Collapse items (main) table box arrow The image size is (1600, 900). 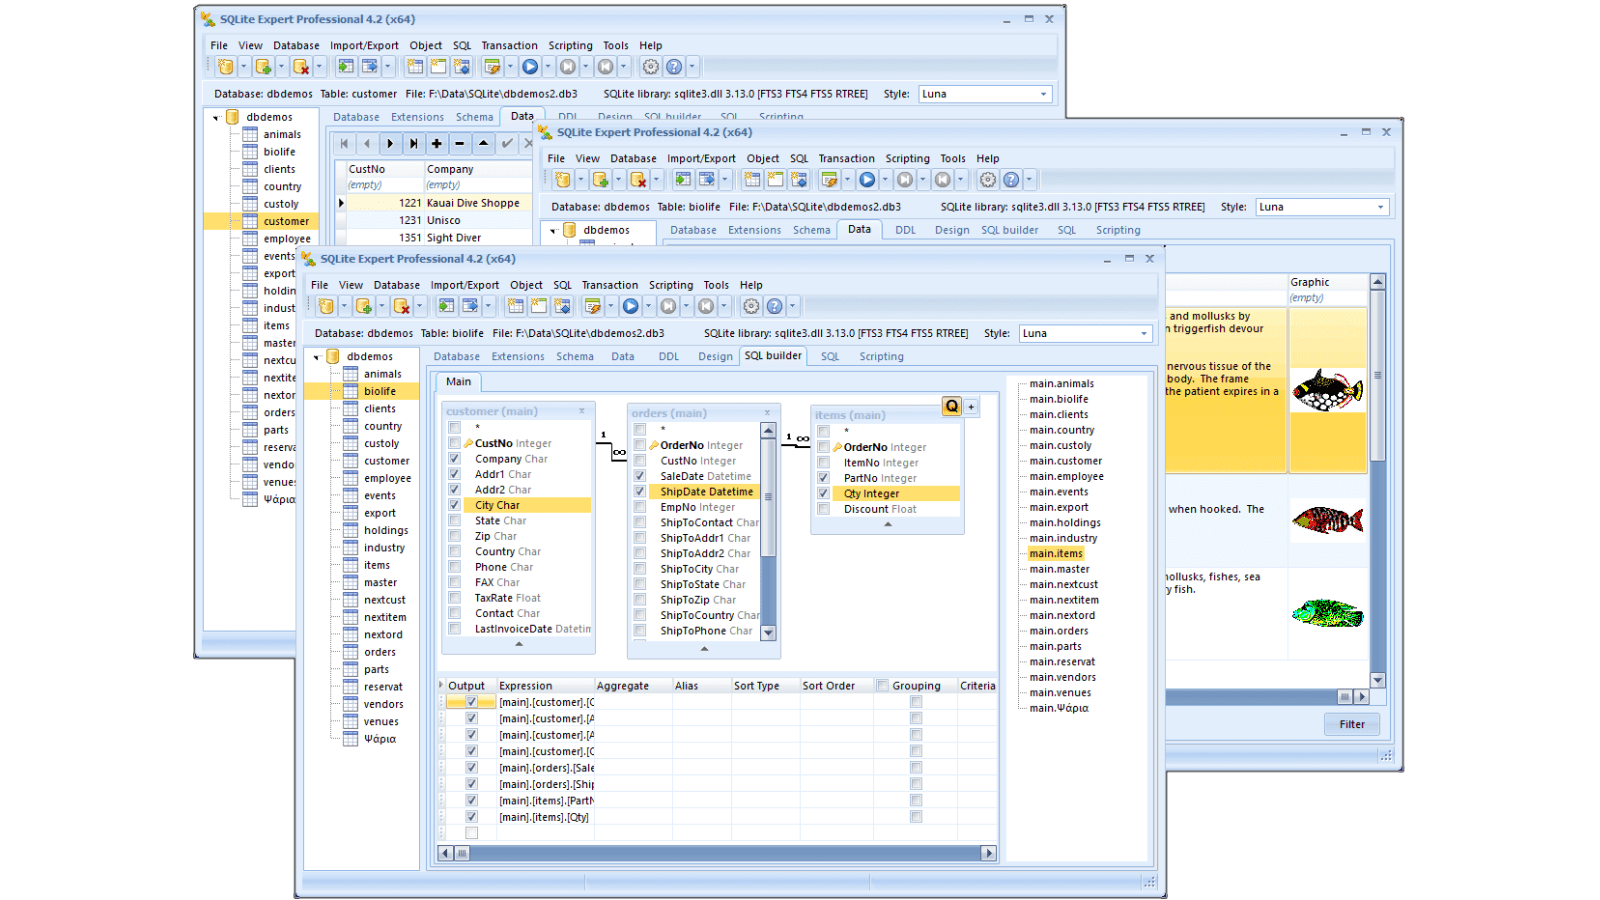[887, 524]
